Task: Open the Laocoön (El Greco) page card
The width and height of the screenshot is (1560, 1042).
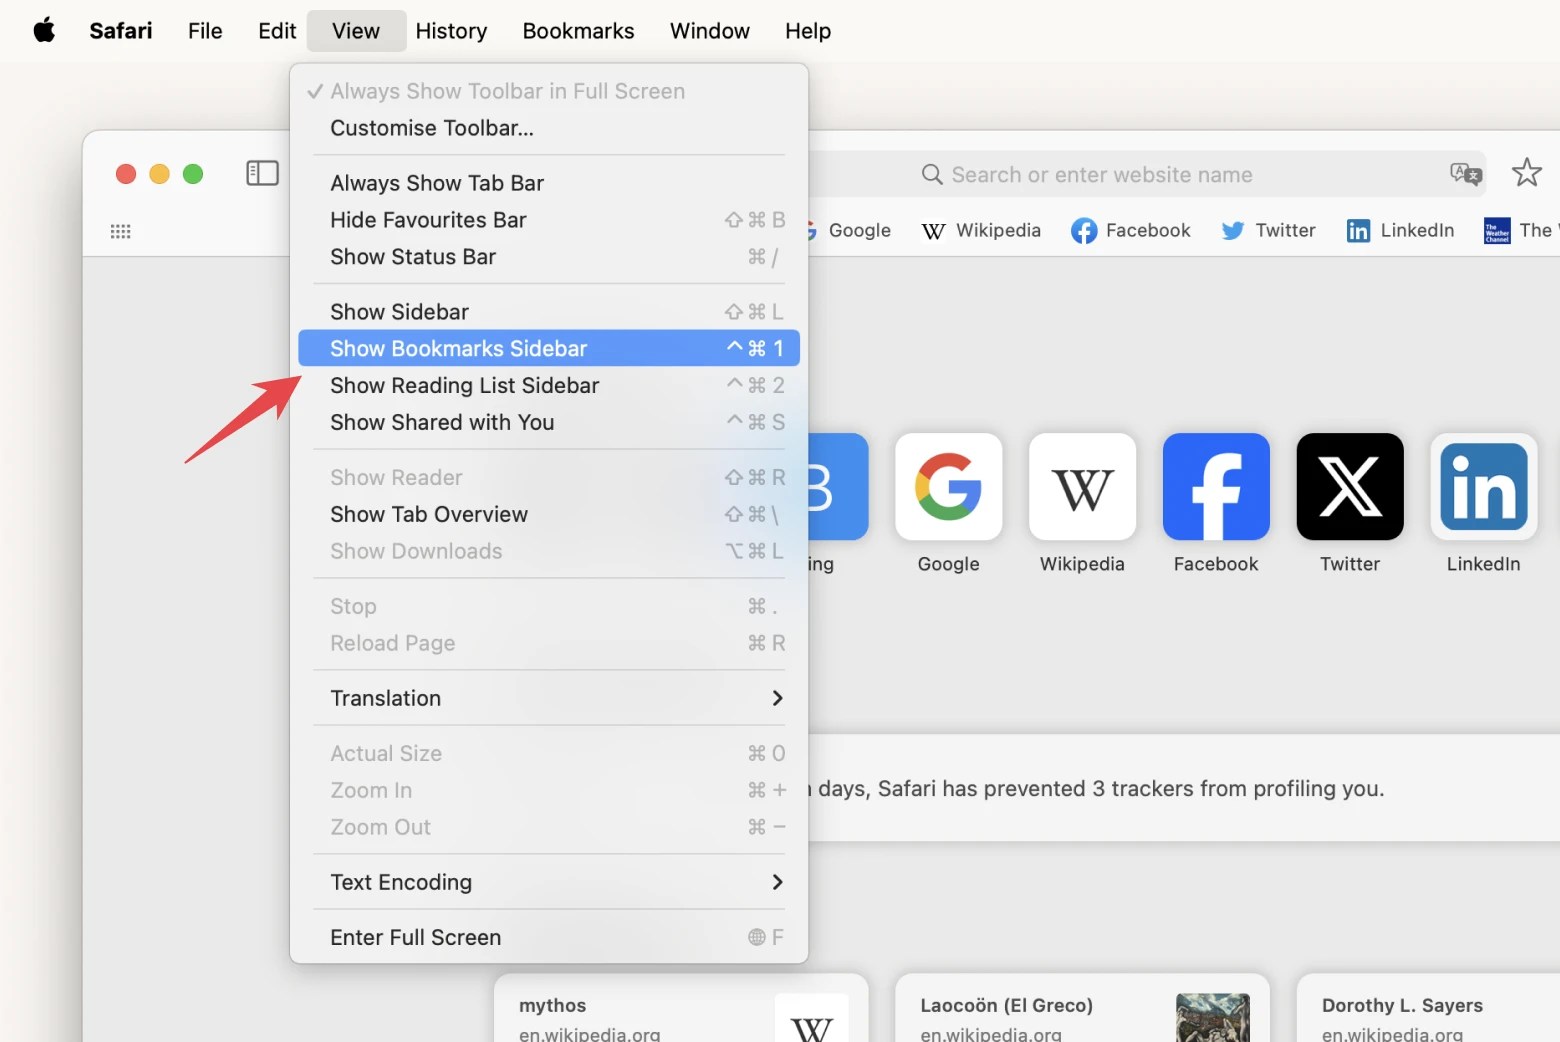Action: click(1007, 1005)
